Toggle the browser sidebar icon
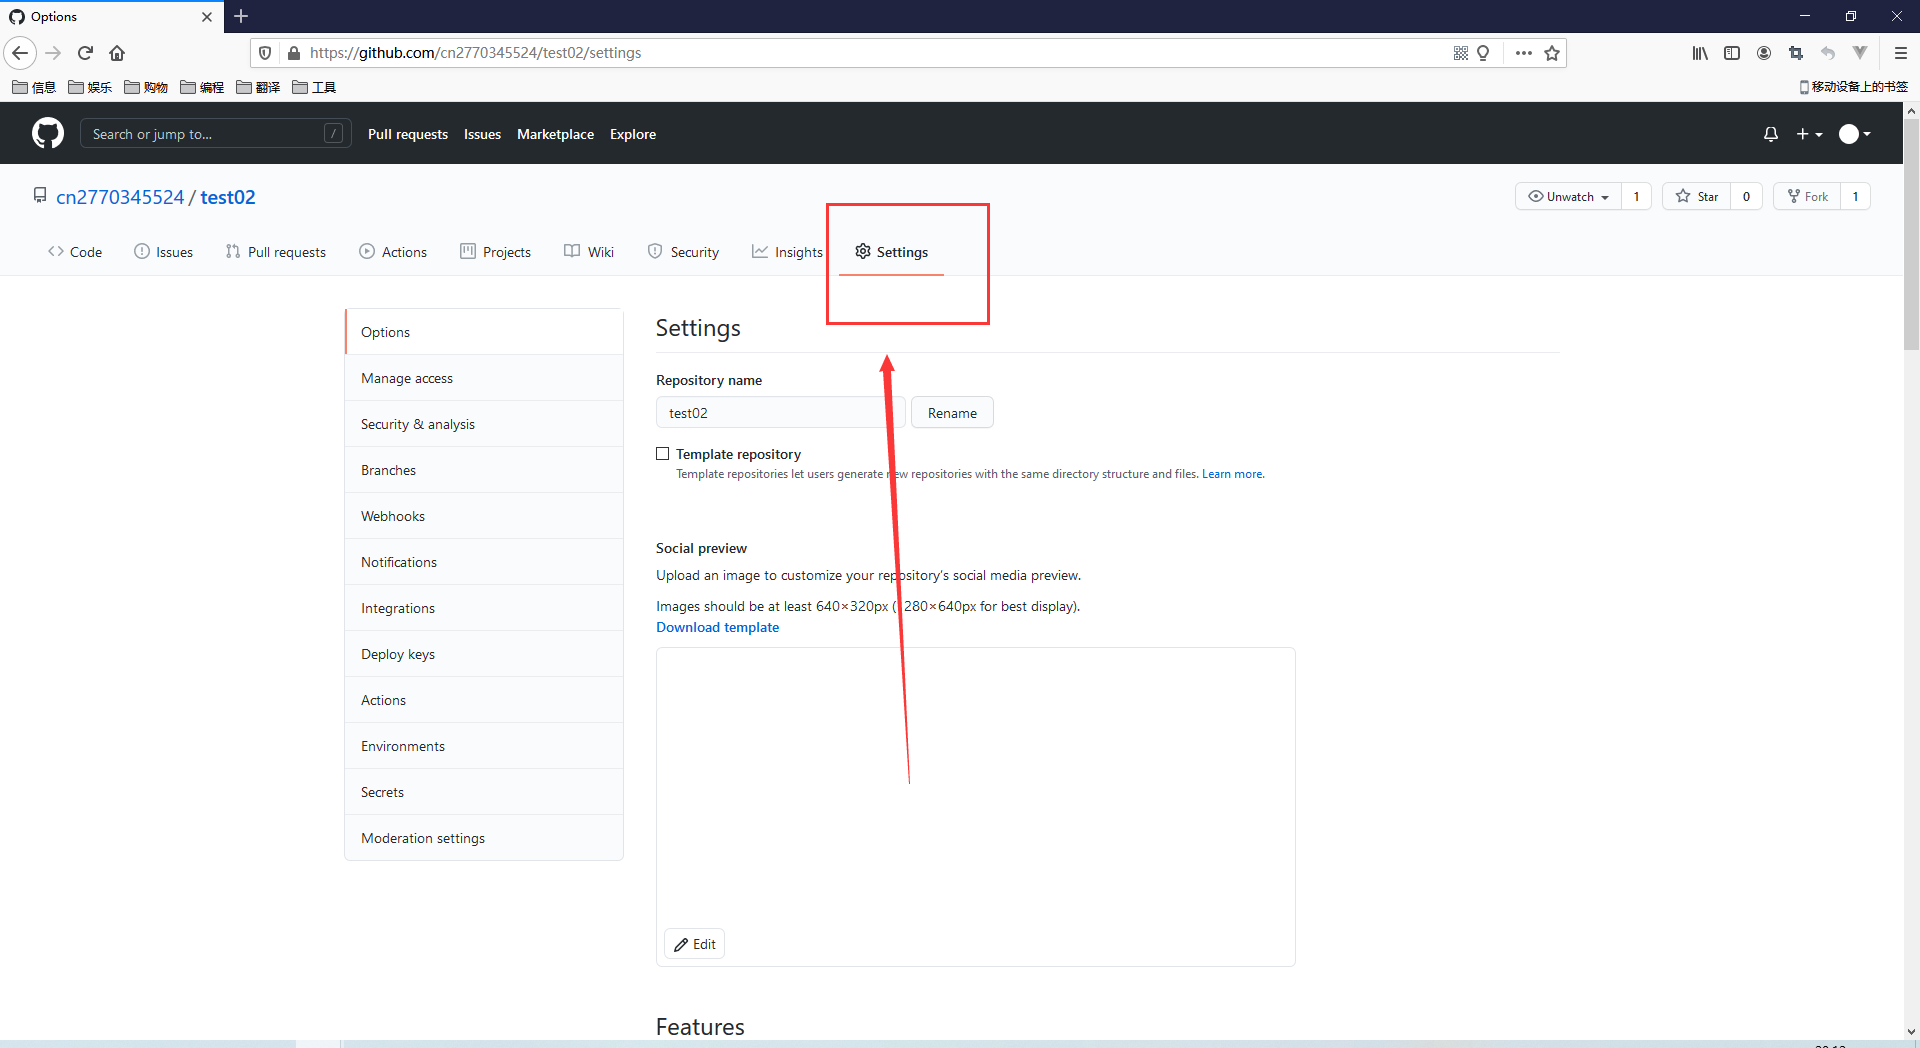 tap(1732, 53)
